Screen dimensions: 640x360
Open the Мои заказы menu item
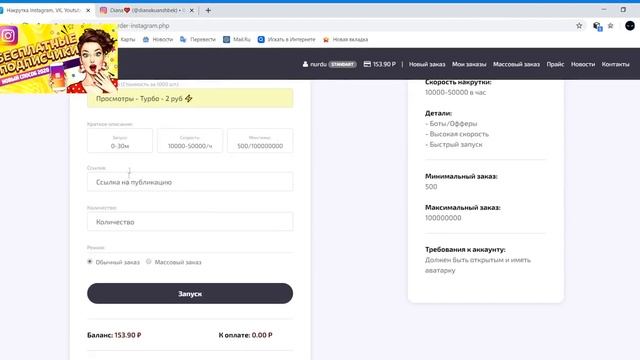point(469,64)
